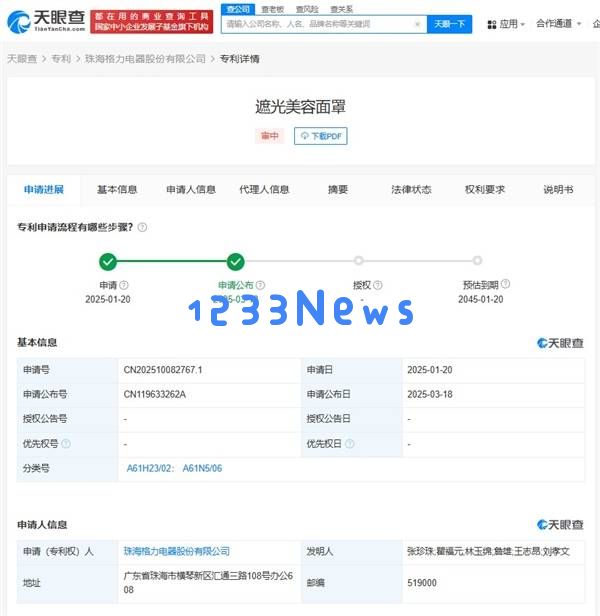The height and width of the screenshot is (616, 600).
Task: Open classification link A61N5/06
Action: 202,468
